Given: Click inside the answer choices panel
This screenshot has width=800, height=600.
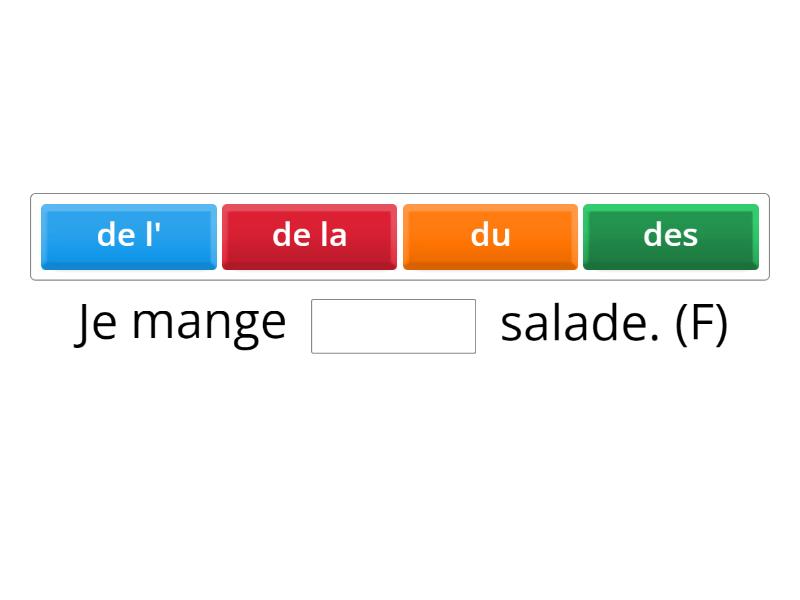Looking at the screenshot, I should 400,236.
